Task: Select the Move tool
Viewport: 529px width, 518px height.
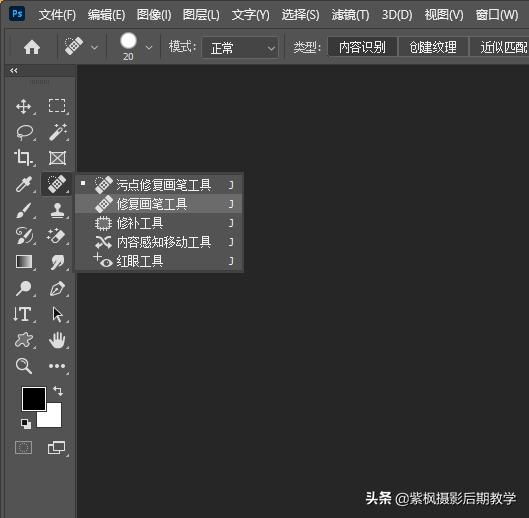Action: [x=24, y=106]
